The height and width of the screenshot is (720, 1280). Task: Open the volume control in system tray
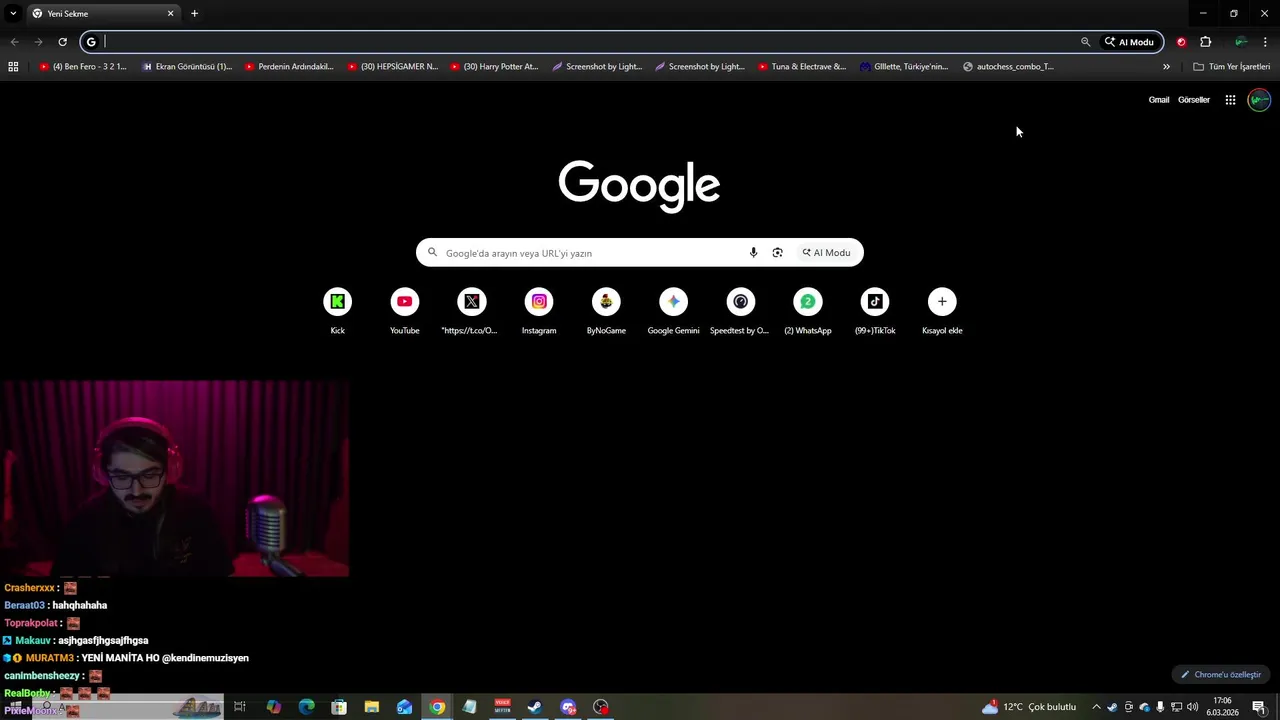1192,707
